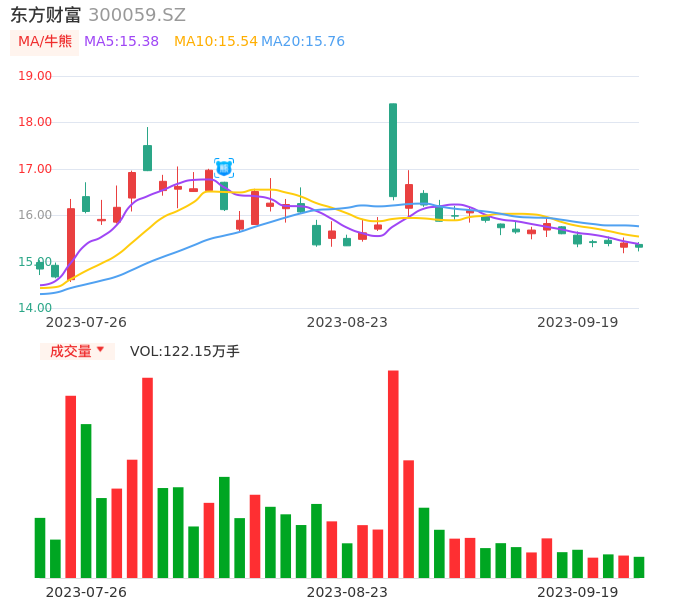The width and height of the screenshot is (686, 606).
Task: Click the MA5:15.38 legend label
Action: pyautogui.click(x=121, y=42)
